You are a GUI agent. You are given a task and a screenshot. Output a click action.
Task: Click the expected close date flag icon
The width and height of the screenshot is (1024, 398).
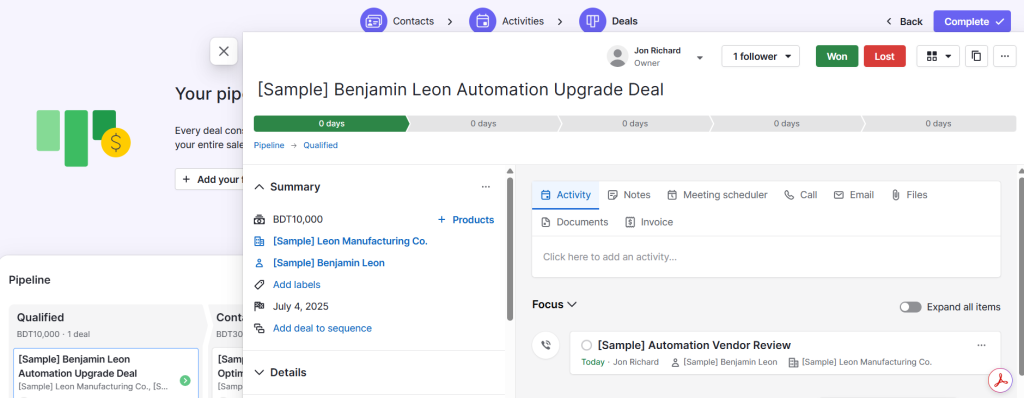[x=259, y=307]
